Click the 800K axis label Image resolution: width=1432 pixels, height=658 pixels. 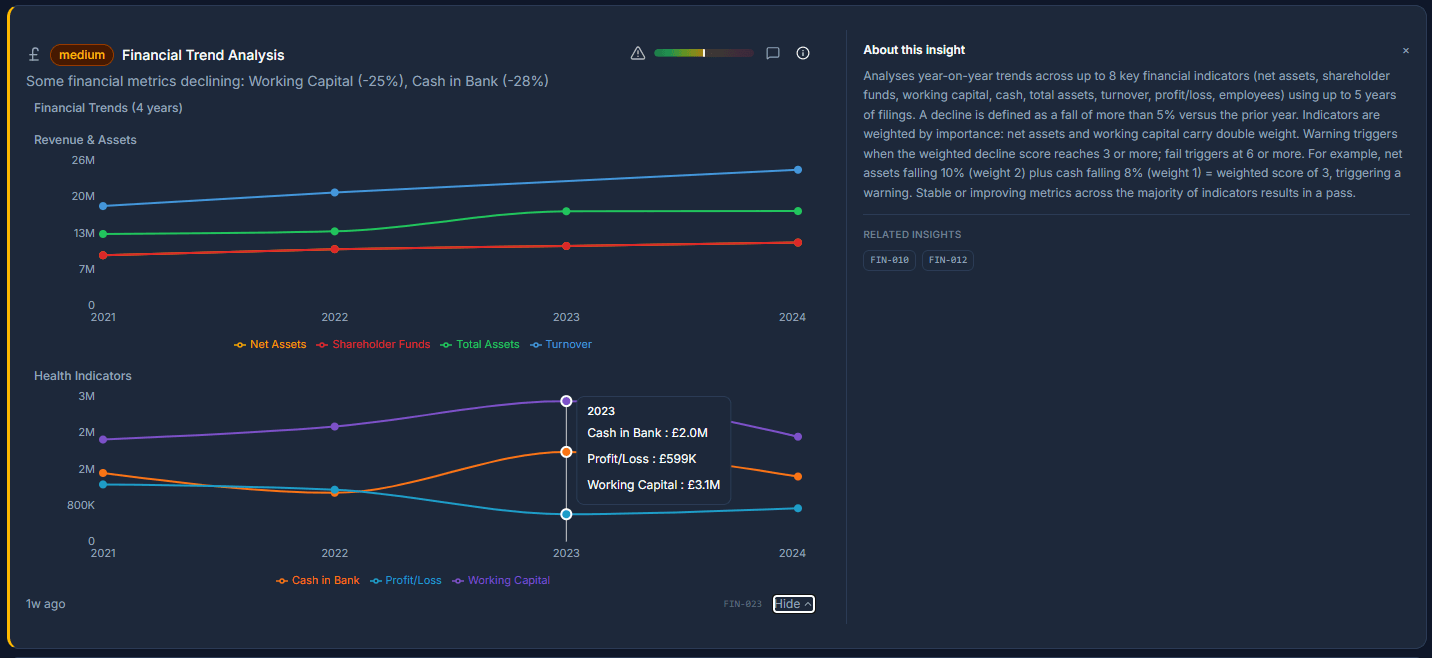pos(81,506)
